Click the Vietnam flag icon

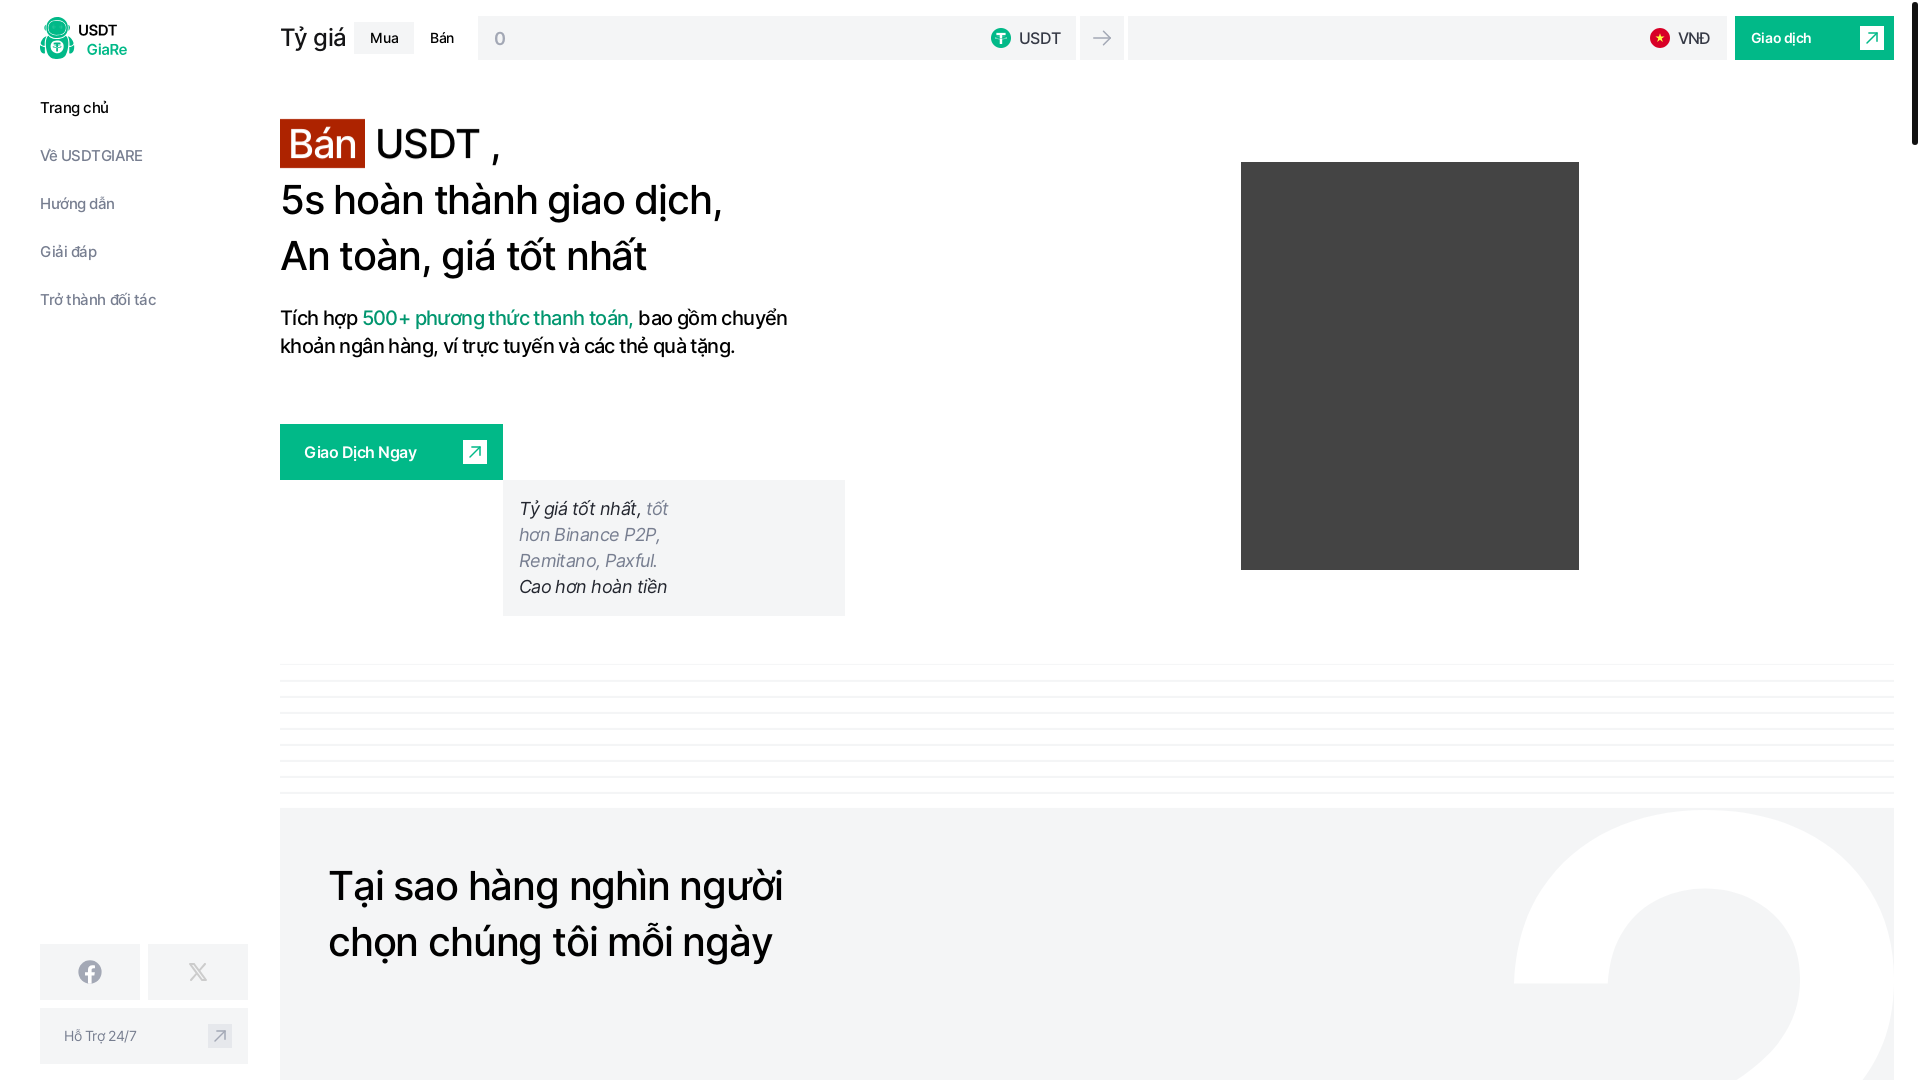1660,38
